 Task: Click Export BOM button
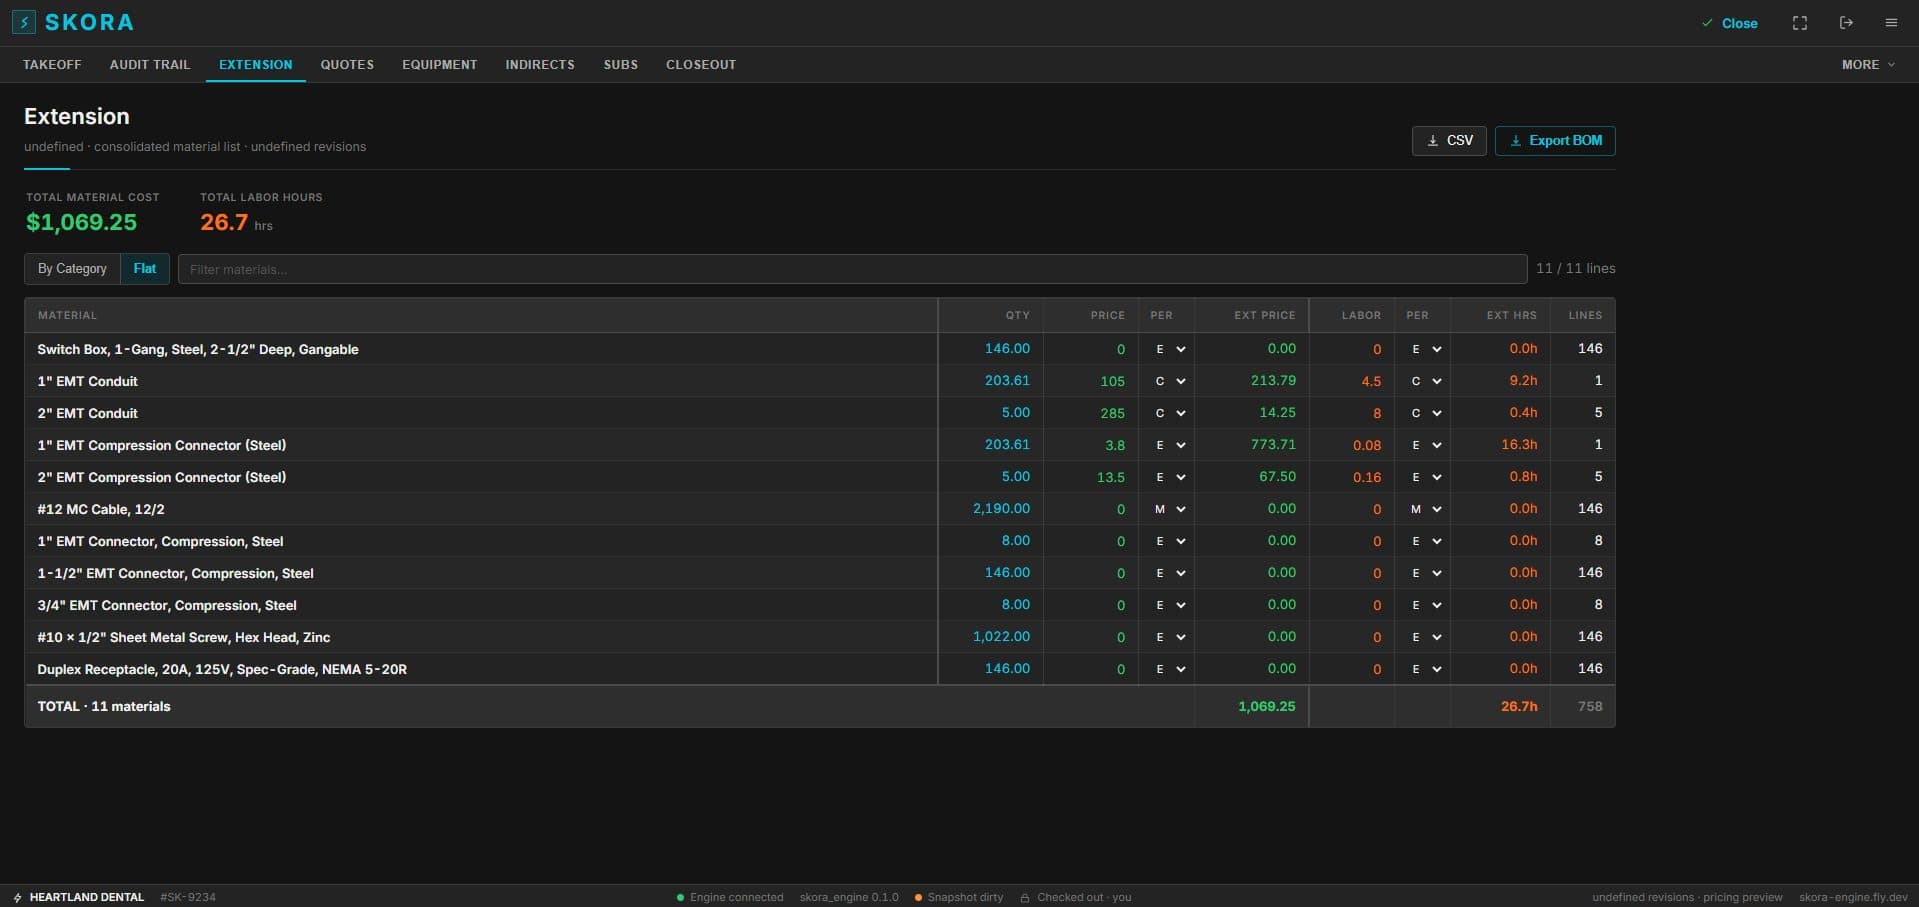pos(1555,141)
